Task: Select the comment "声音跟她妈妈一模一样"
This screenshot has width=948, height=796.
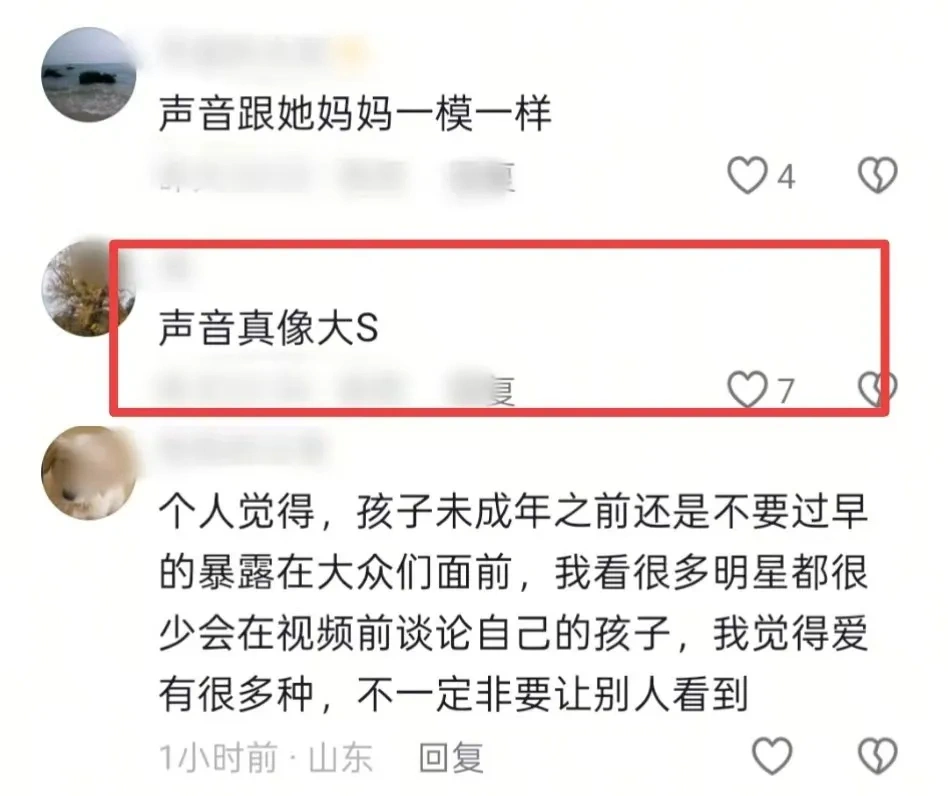Action: 355,114
